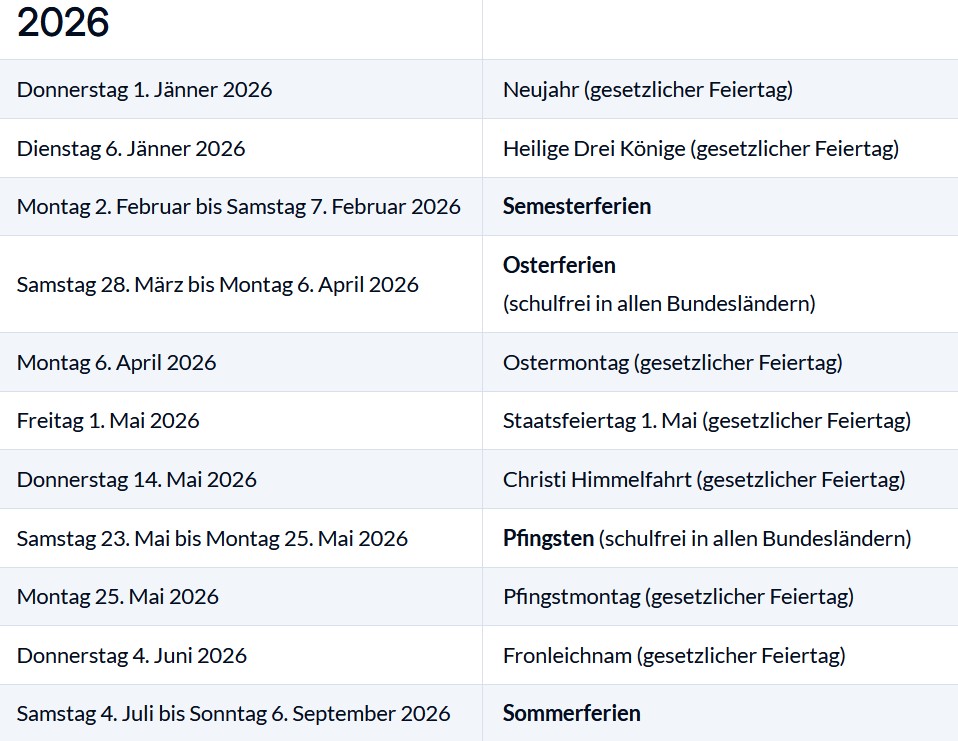Screen dimensions: 958x741
Task: Click the Fronleichnam holiday entry
Action: click(x=673, y=656)
